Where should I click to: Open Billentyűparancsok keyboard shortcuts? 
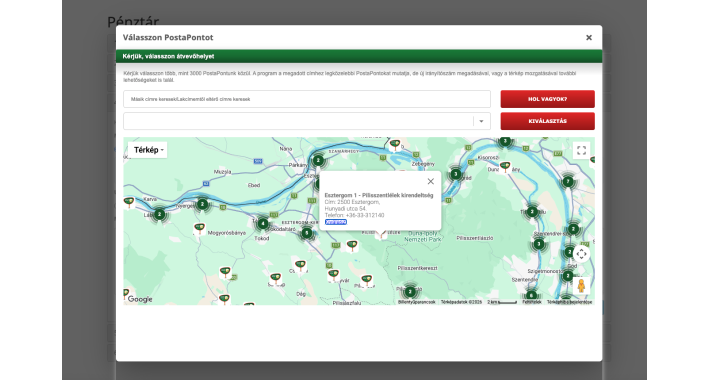pos(417,302)
